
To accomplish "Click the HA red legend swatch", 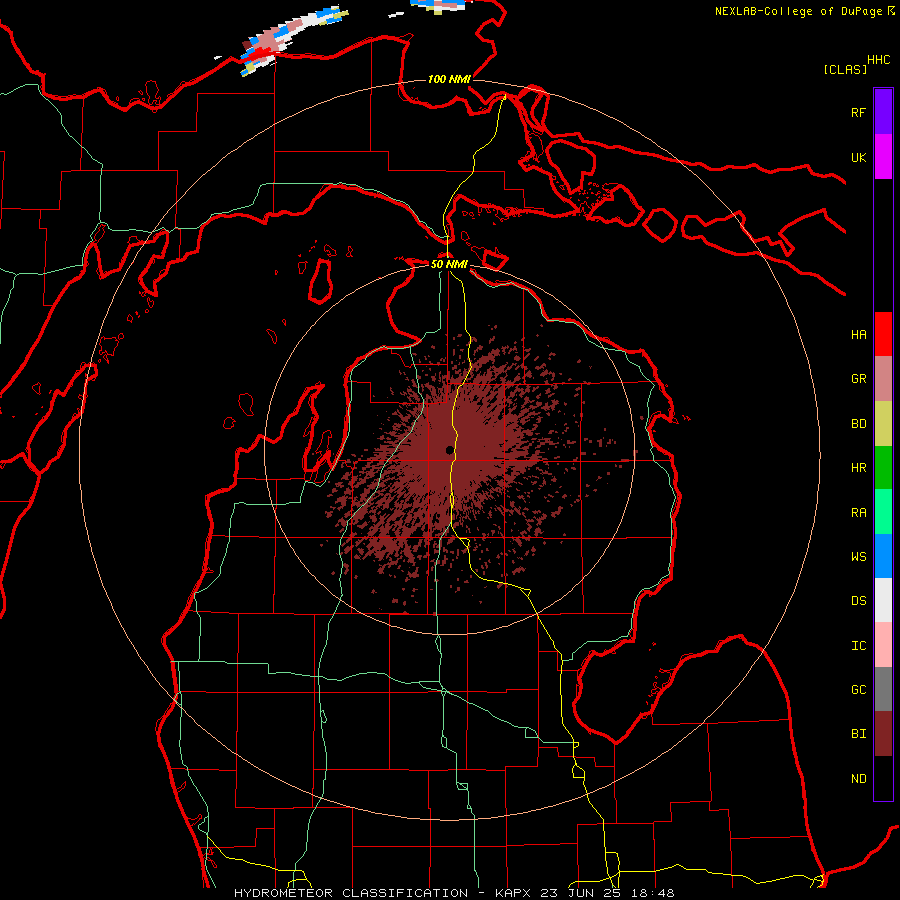I will [883, 334].
